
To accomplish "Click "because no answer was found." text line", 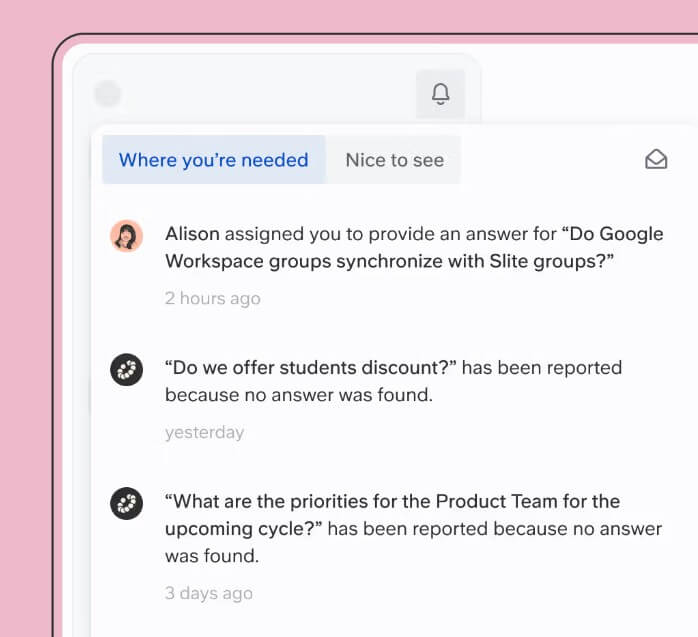I will 299,395.
